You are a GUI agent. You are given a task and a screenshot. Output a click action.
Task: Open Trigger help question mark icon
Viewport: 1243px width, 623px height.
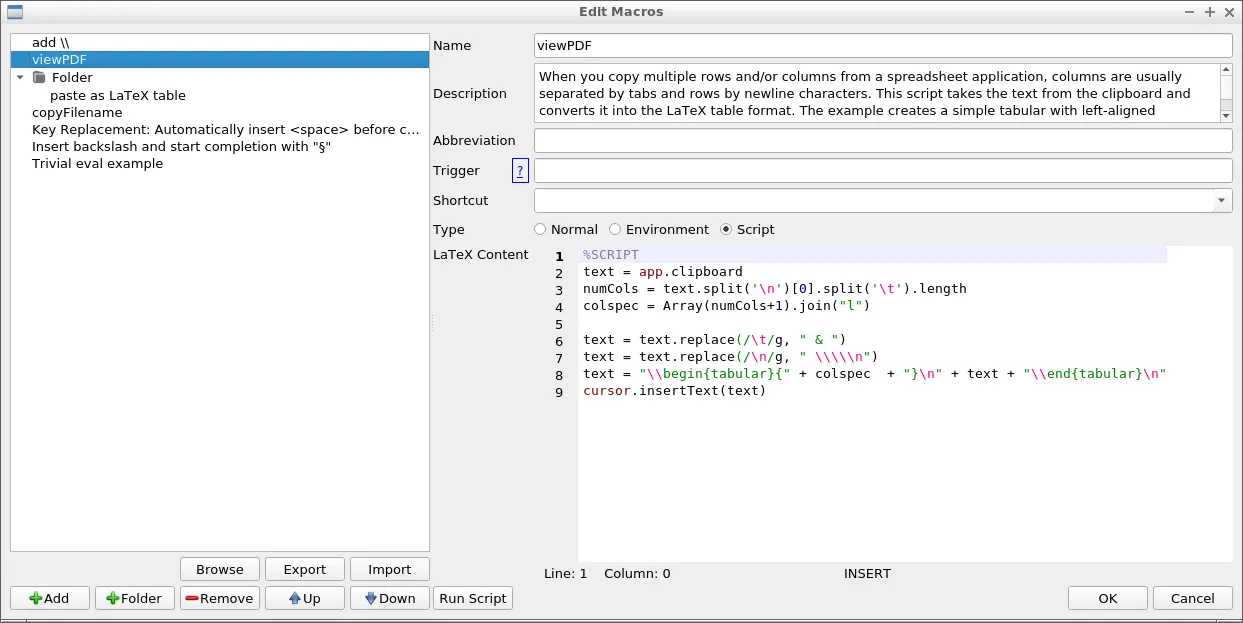pos(520,171)
